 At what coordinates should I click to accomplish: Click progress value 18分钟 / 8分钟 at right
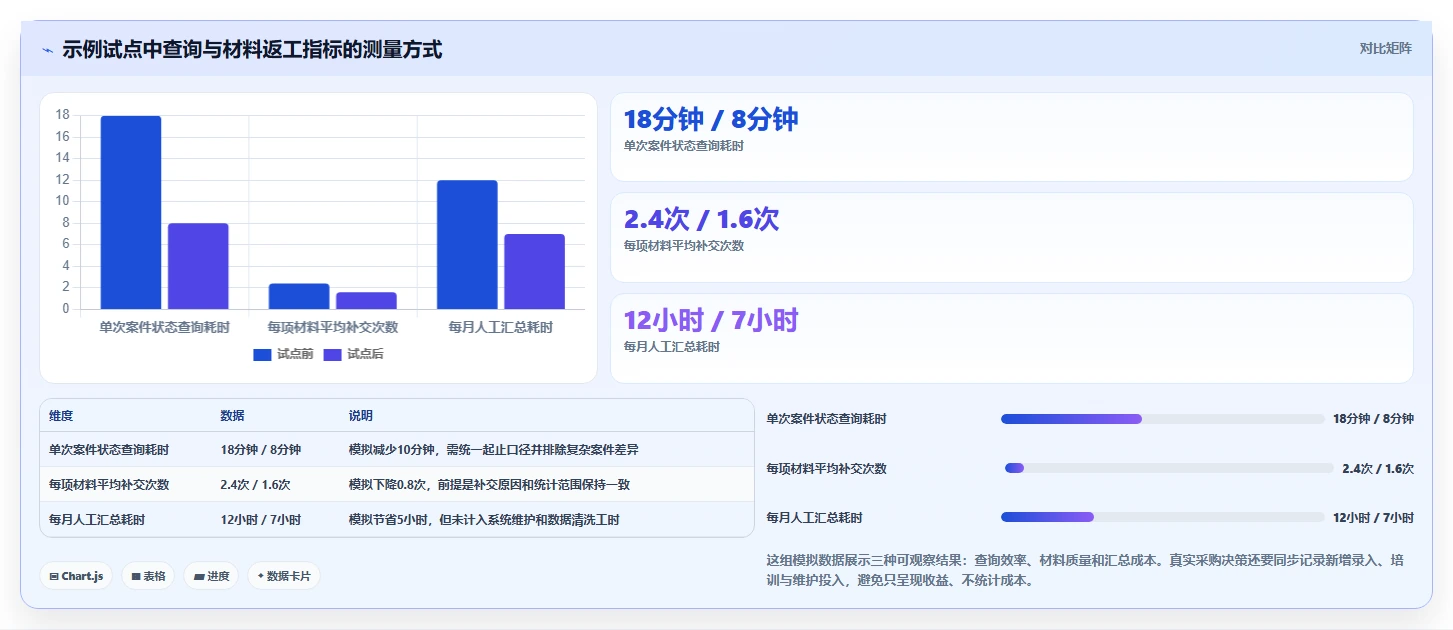click(1373, 419)
